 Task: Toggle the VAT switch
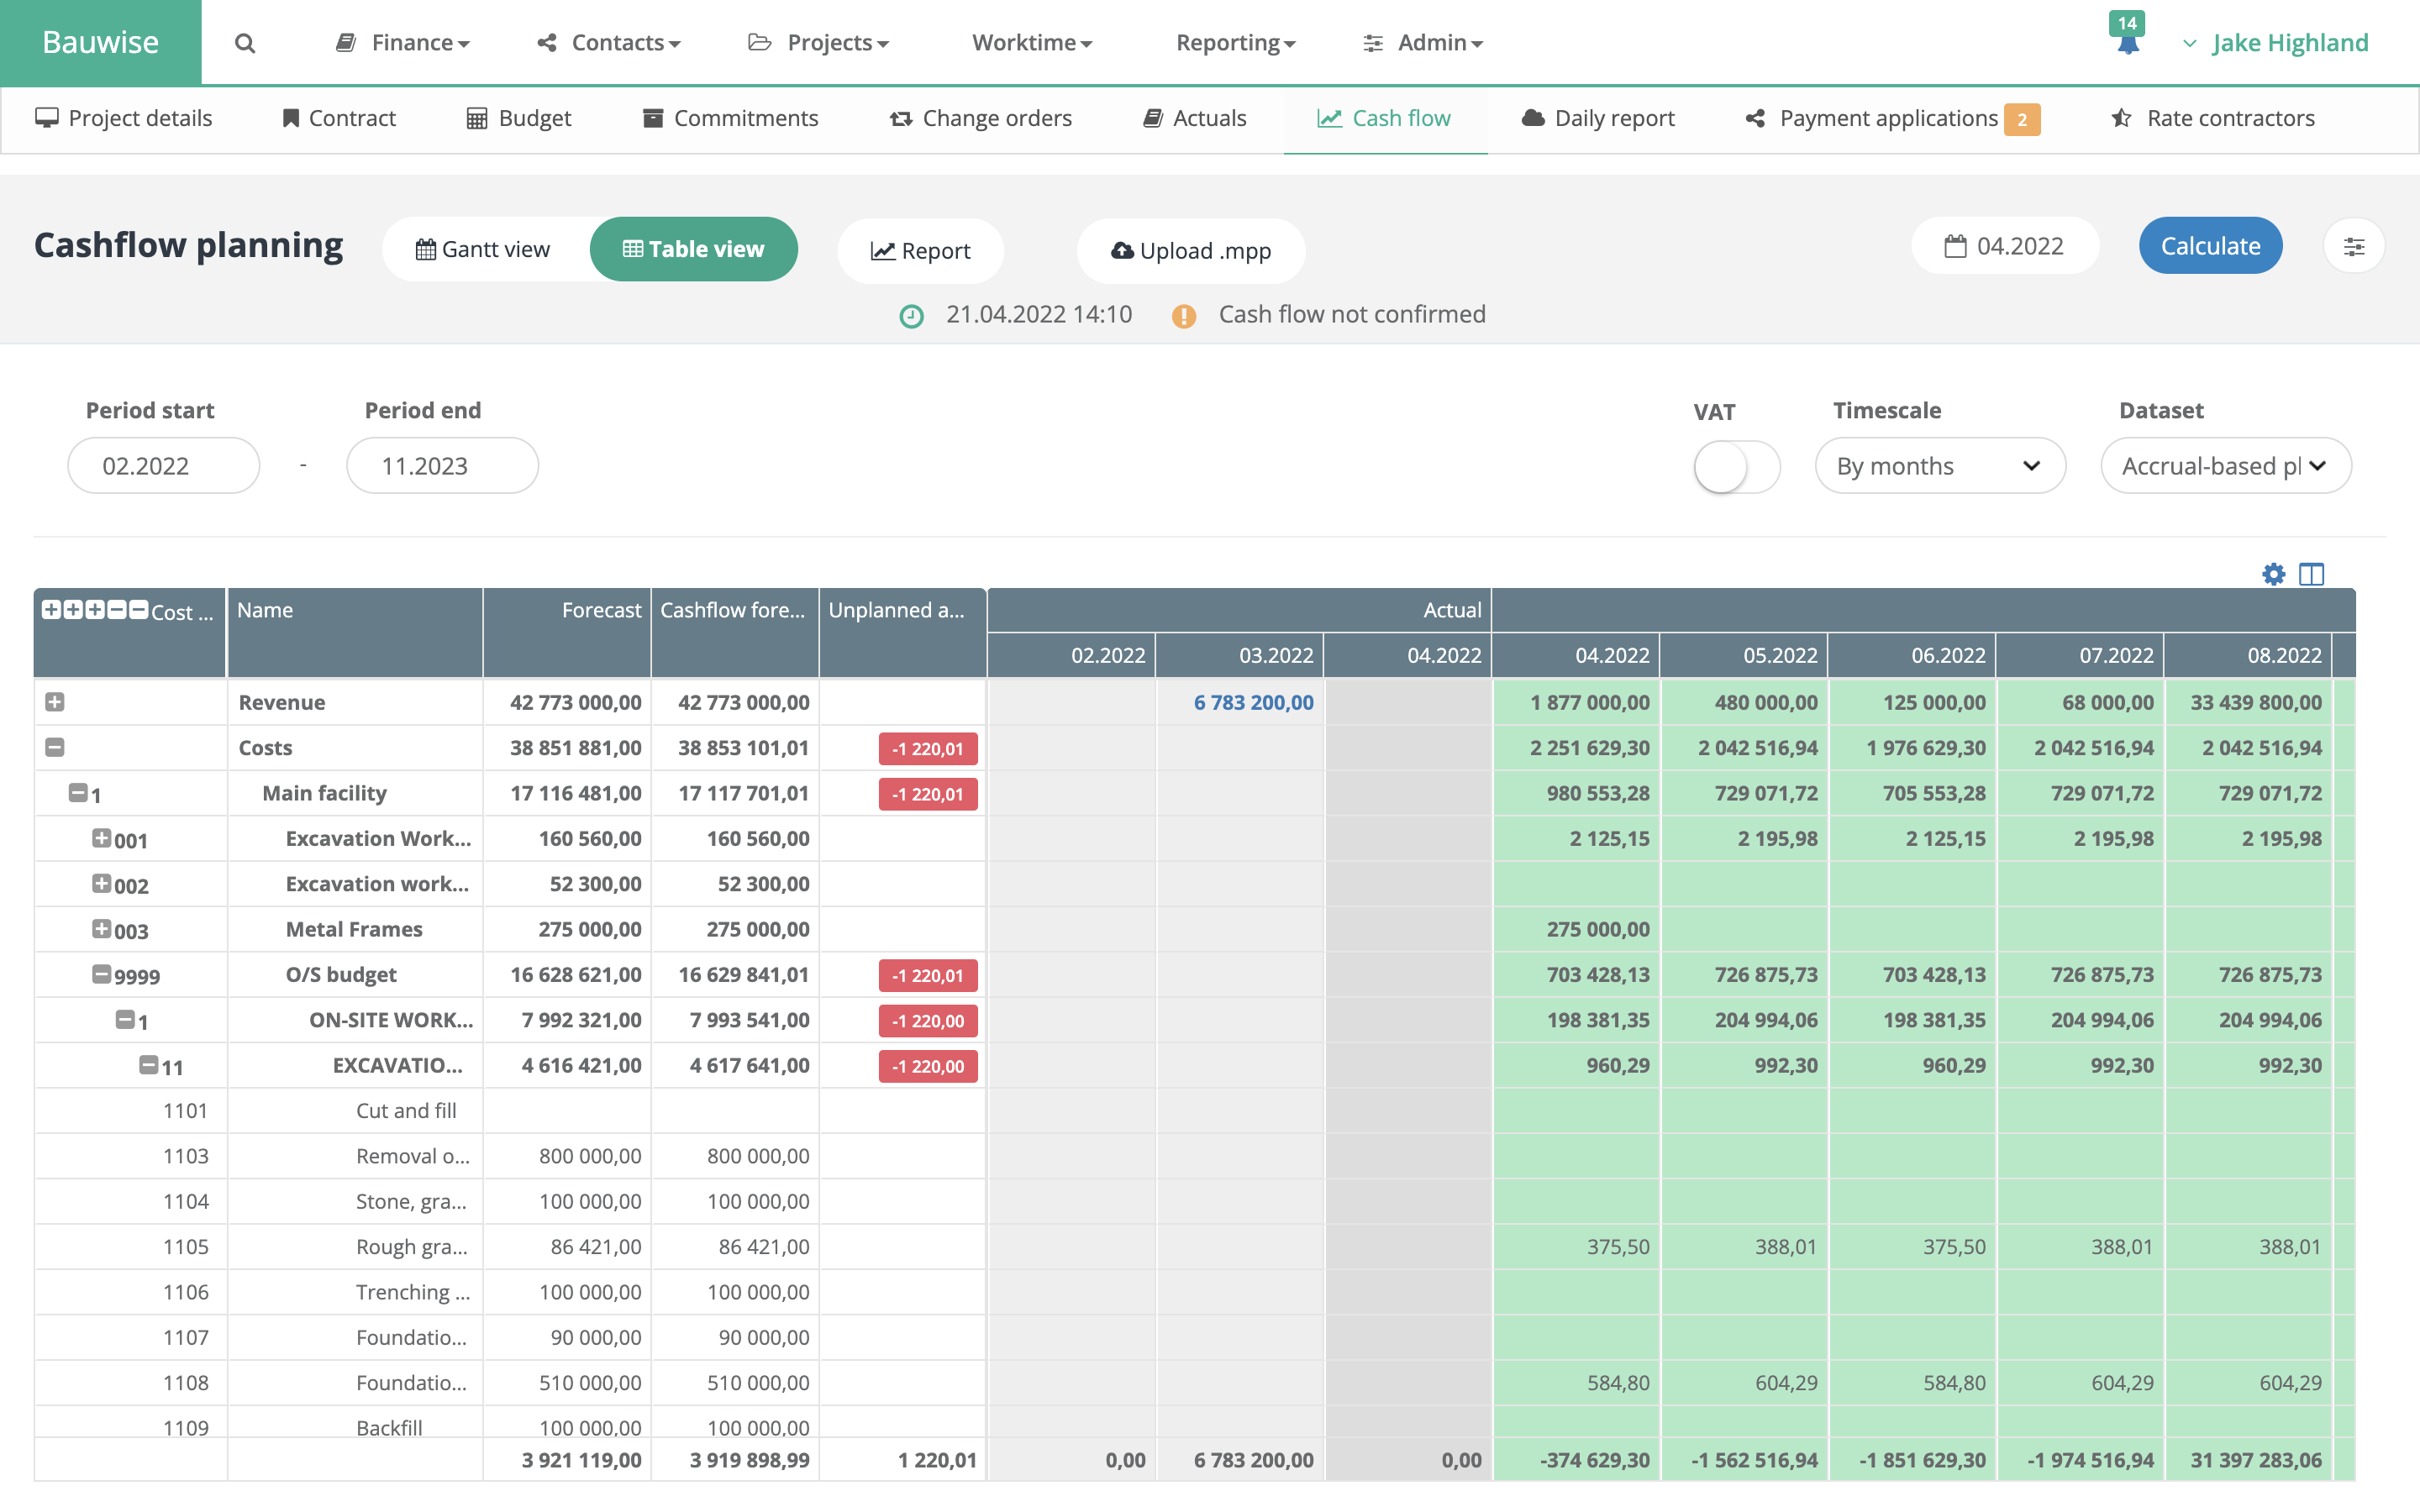tap(1737, 466)
